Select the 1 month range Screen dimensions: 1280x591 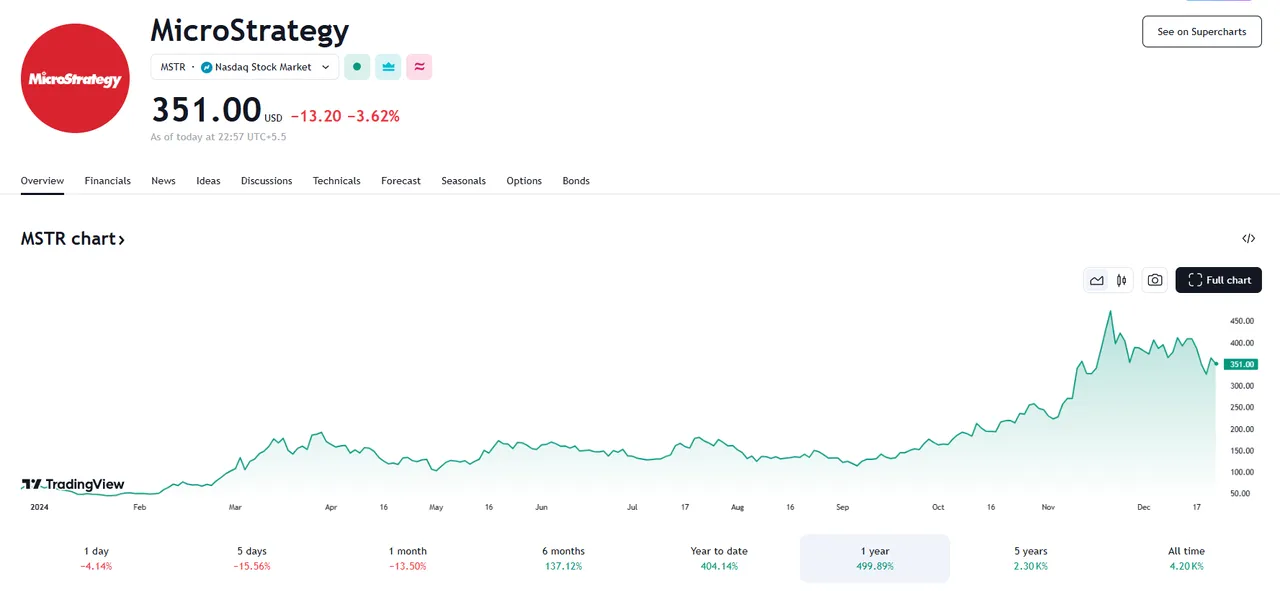point(408,558)
